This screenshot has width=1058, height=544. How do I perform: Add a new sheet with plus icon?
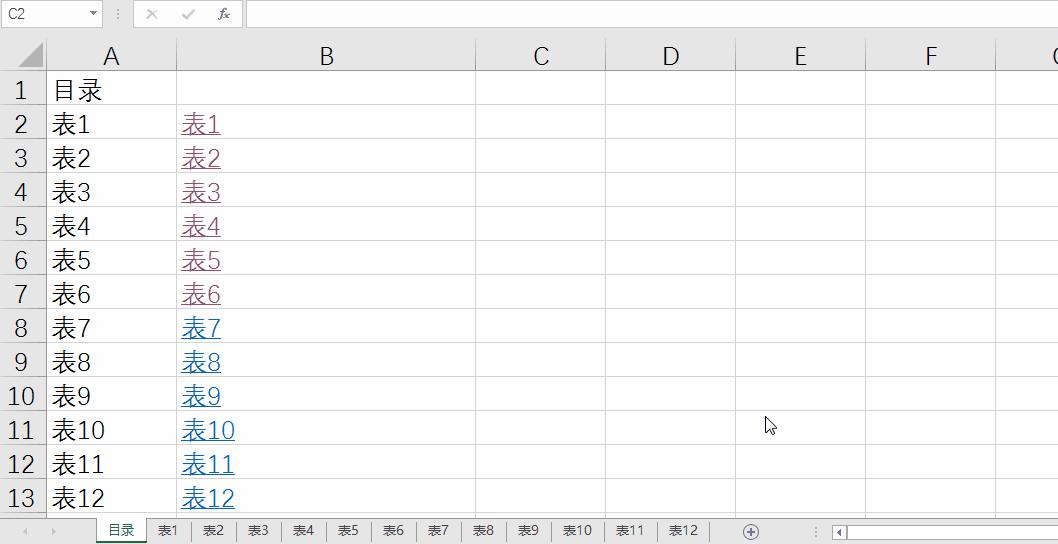pyautogui.click(x=751, y=531)
